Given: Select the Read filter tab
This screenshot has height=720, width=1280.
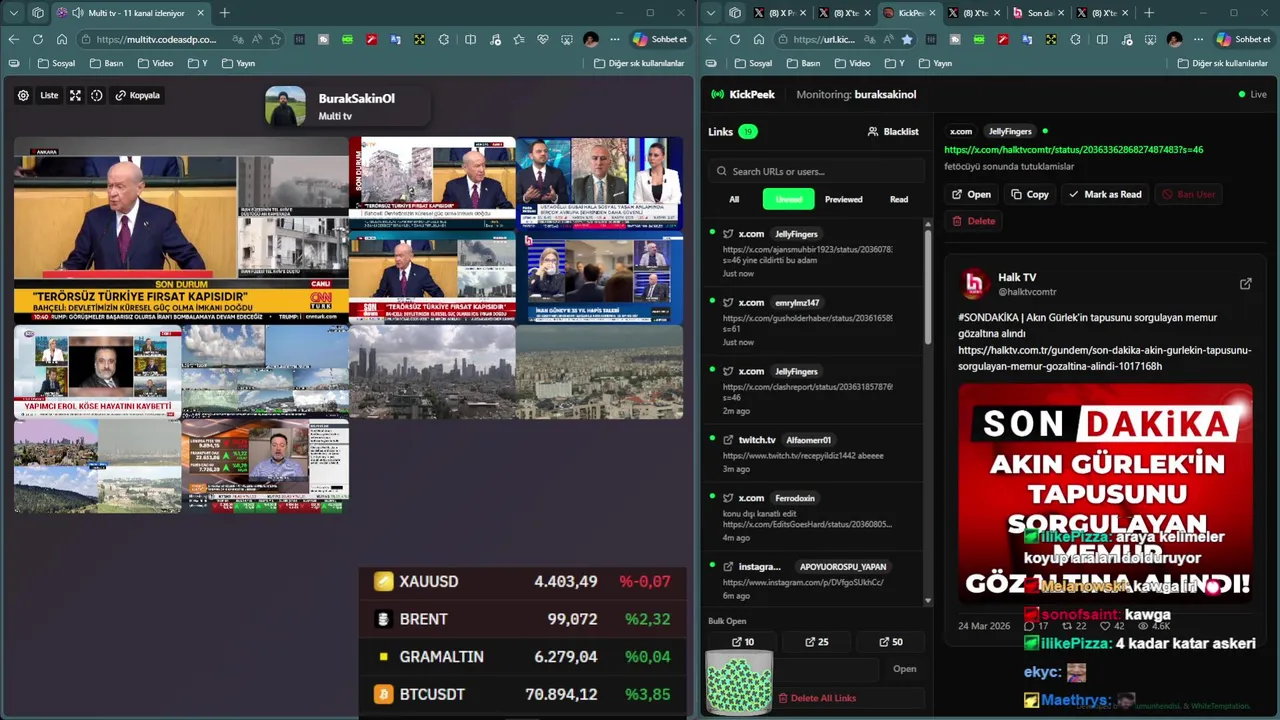Looking at the screenshot, I should pos(899,199).
